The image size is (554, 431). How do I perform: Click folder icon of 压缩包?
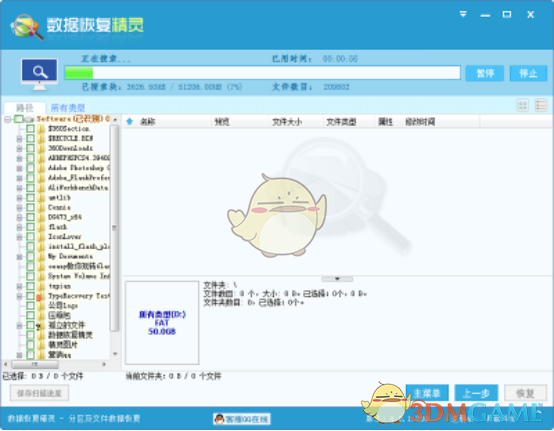41,315
